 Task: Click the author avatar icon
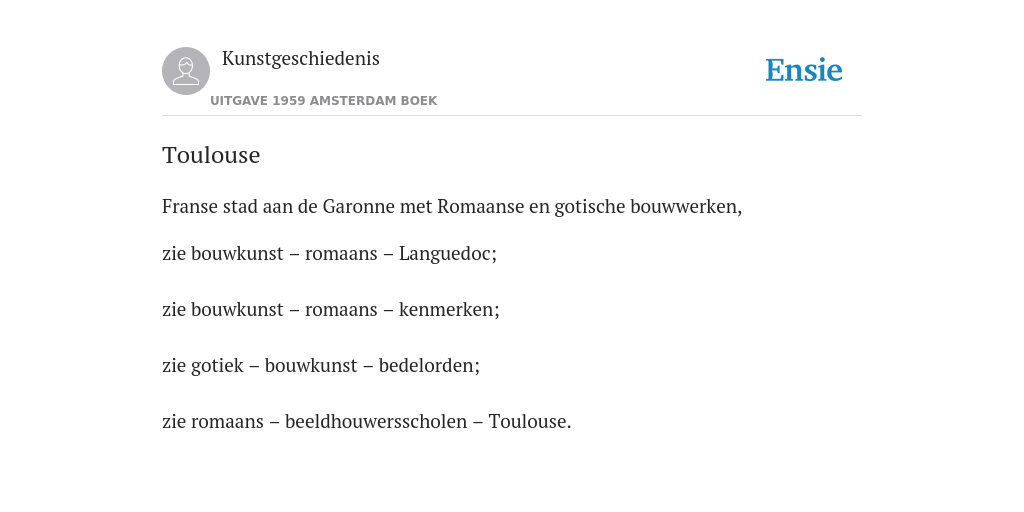pyautogui.click(x=186, y=71)
